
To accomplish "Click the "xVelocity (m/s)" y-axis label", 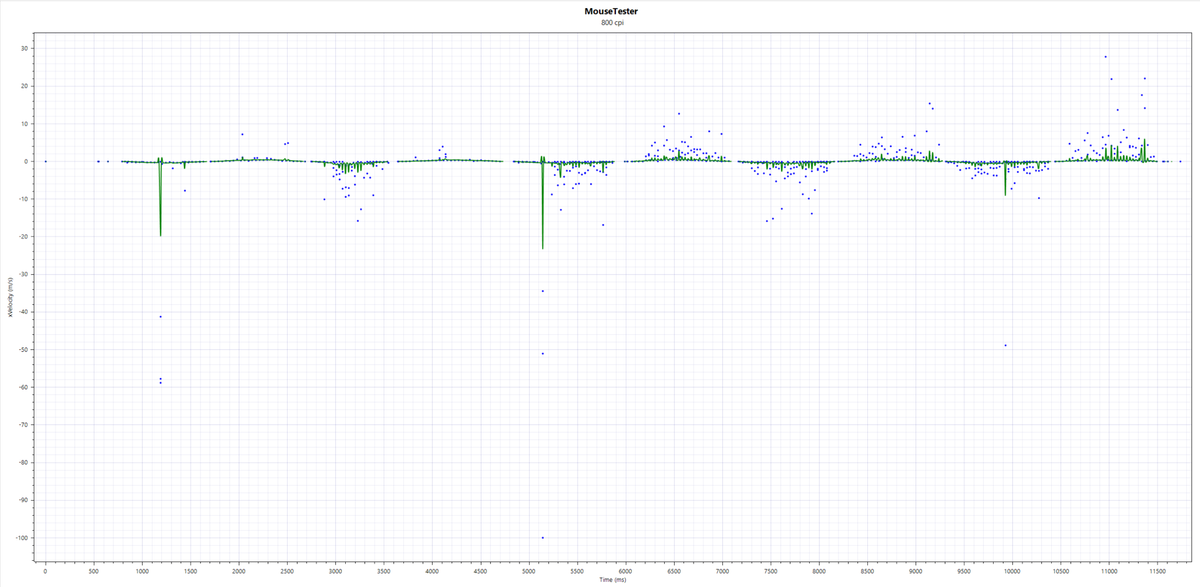I will (x=8, y=298).
